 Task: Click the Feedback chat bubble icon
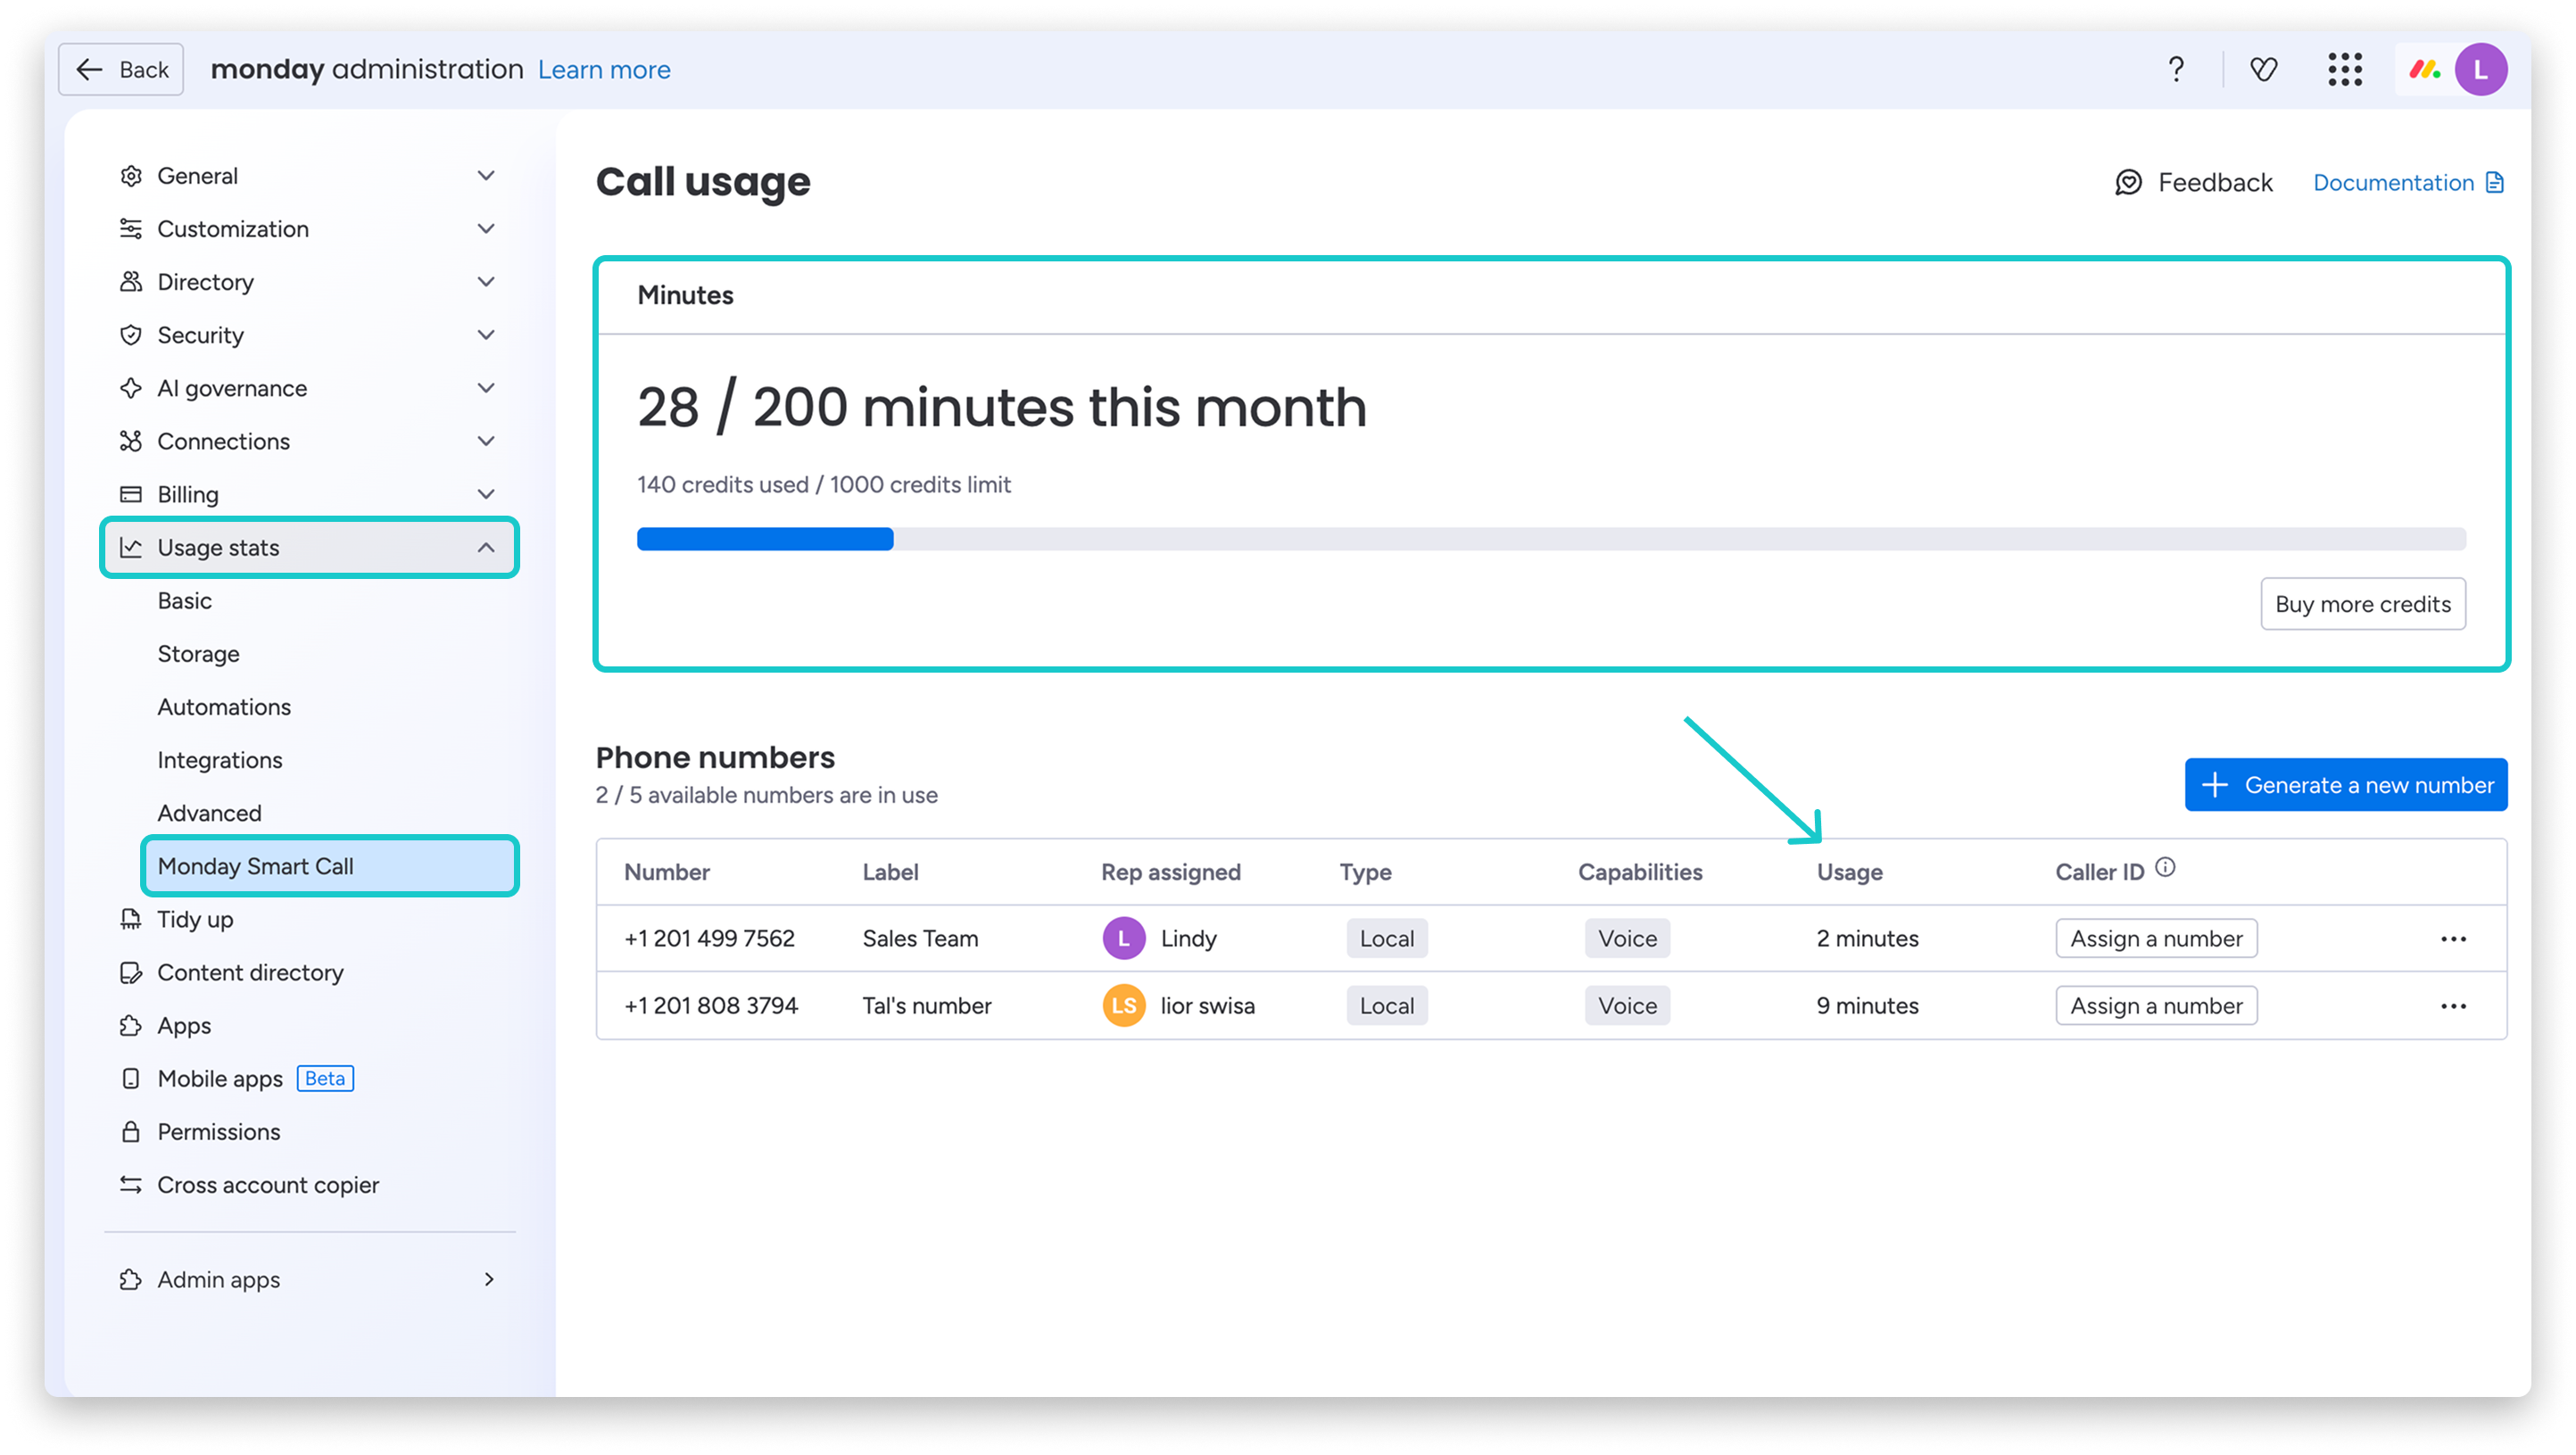pyautogui.click(x=2129, y=182)
